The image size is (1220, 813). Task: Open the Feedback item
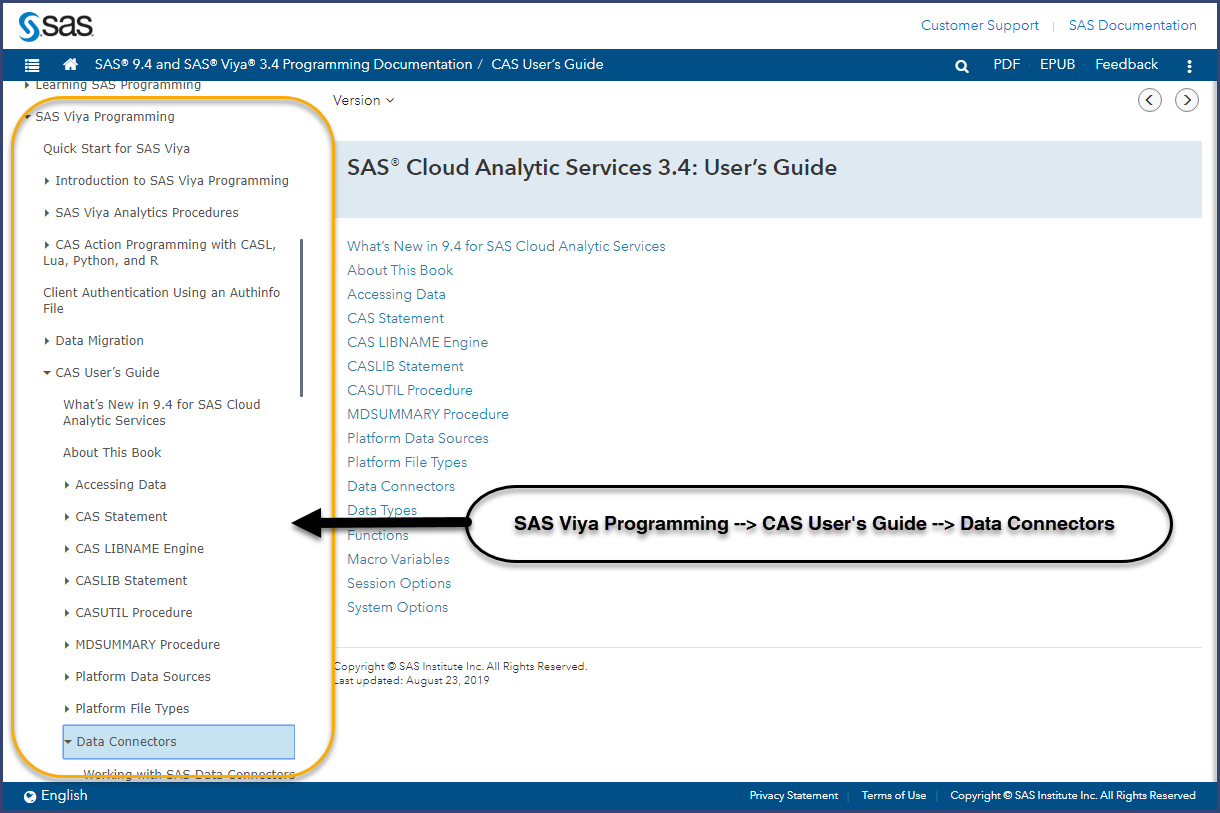[x=1126, y=64]
